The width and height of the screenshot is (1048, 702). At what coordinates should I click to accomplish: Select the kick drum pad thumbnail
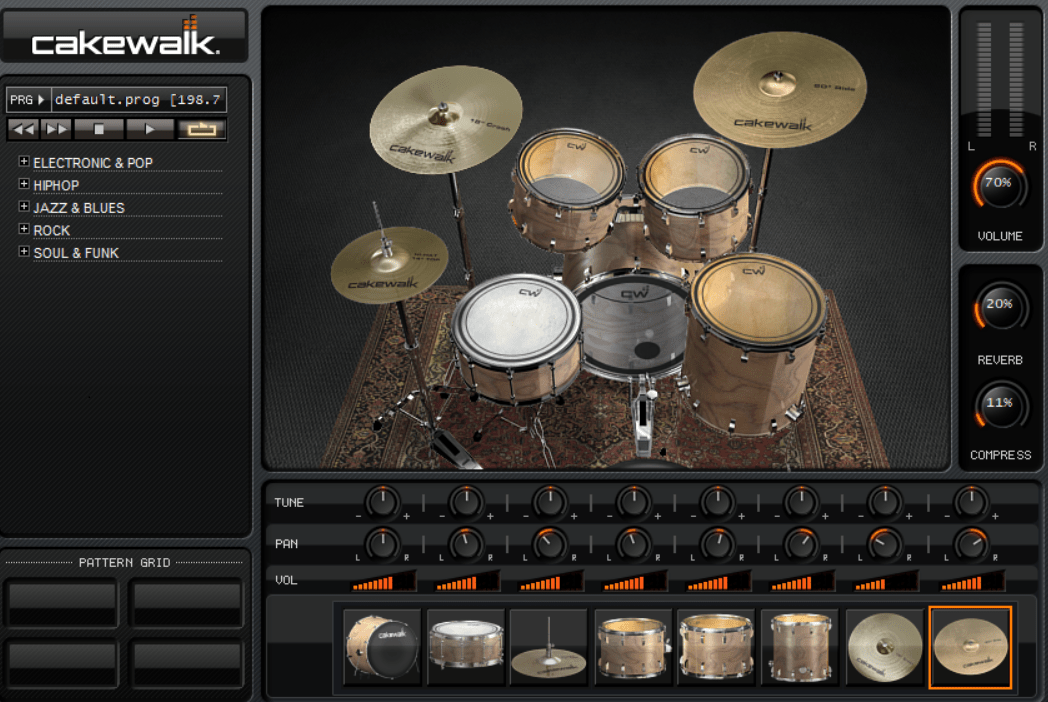coord(382,647)
